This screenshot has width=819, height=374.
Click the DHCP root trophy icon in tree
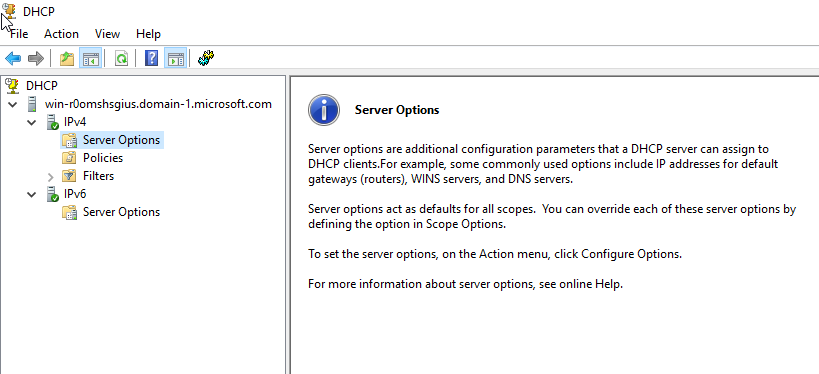click(x=13, y=85)
